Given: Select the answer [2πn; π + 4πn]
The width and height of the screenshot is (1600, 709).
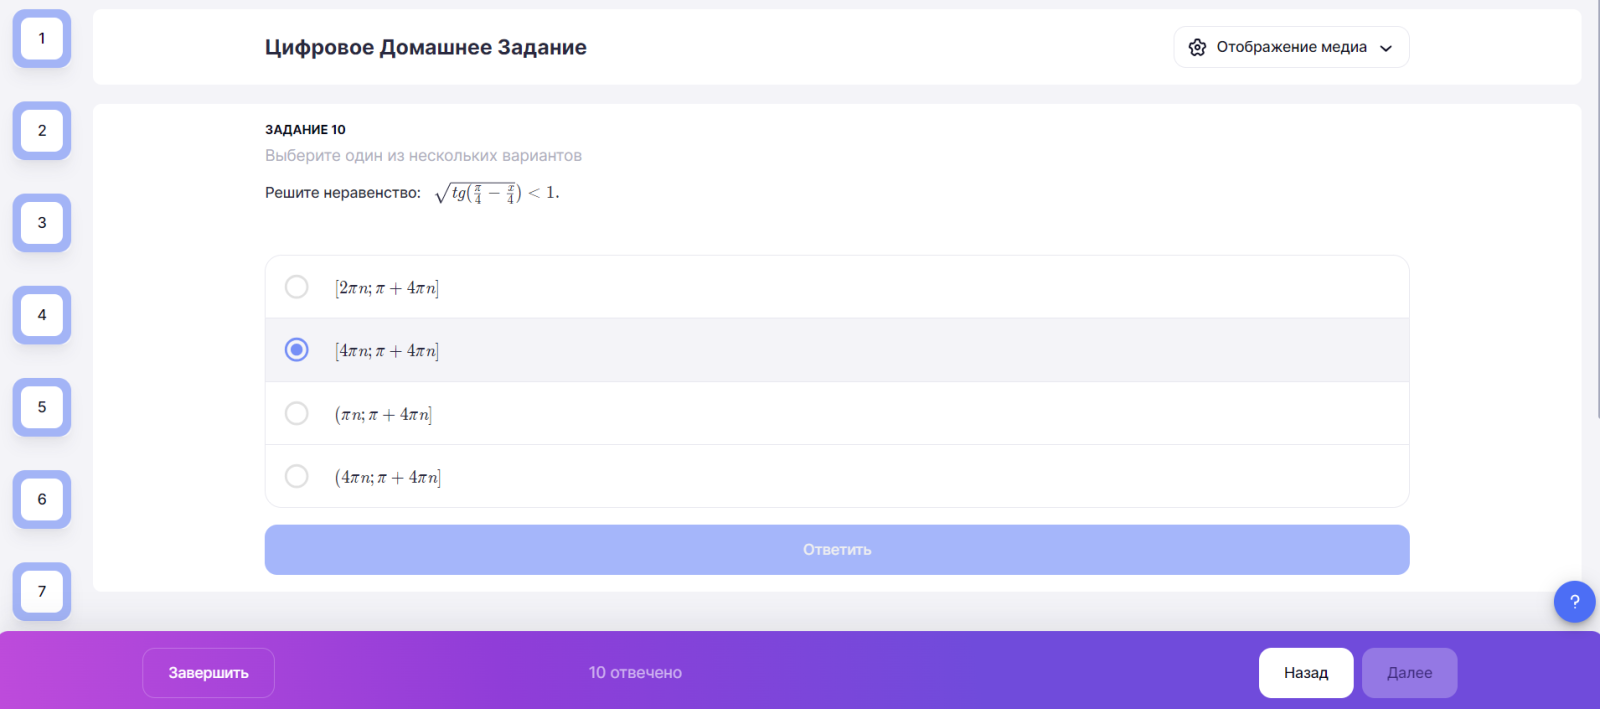Looking at the screenshot, I should pos(837,288).
